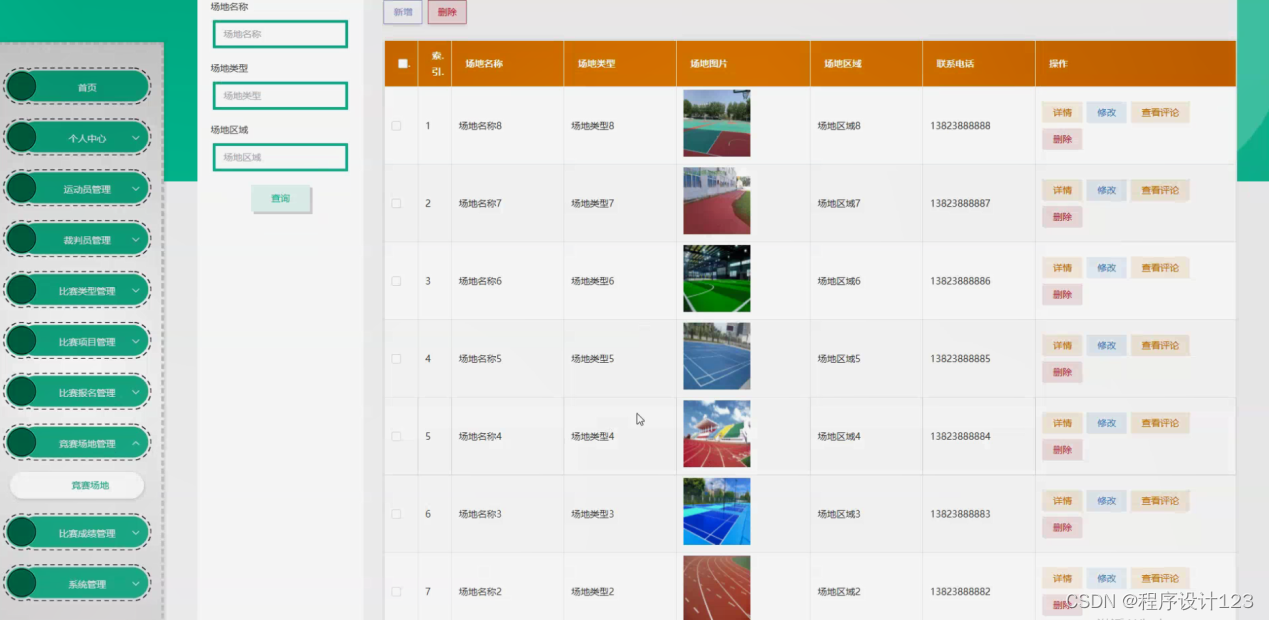Focus the 场地区域 search field
1269x620 pixels.
(280, 157)
